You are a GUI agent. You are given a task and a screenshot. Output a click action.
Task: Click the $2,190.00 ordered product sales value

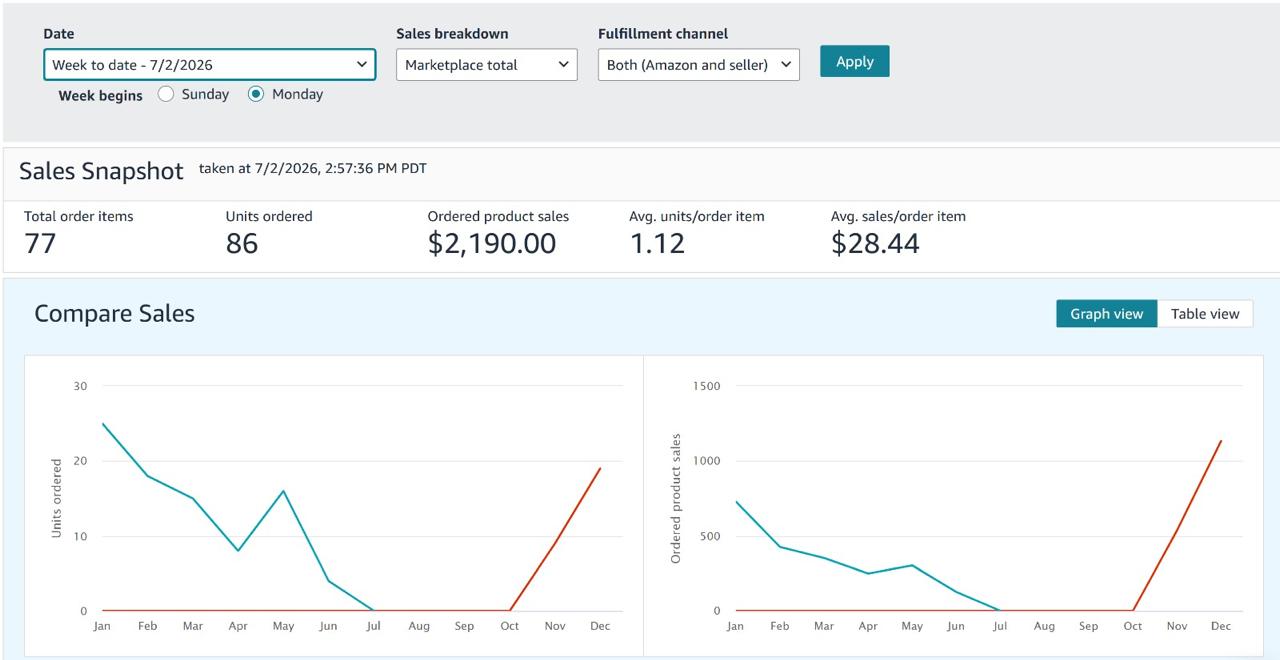492,243
